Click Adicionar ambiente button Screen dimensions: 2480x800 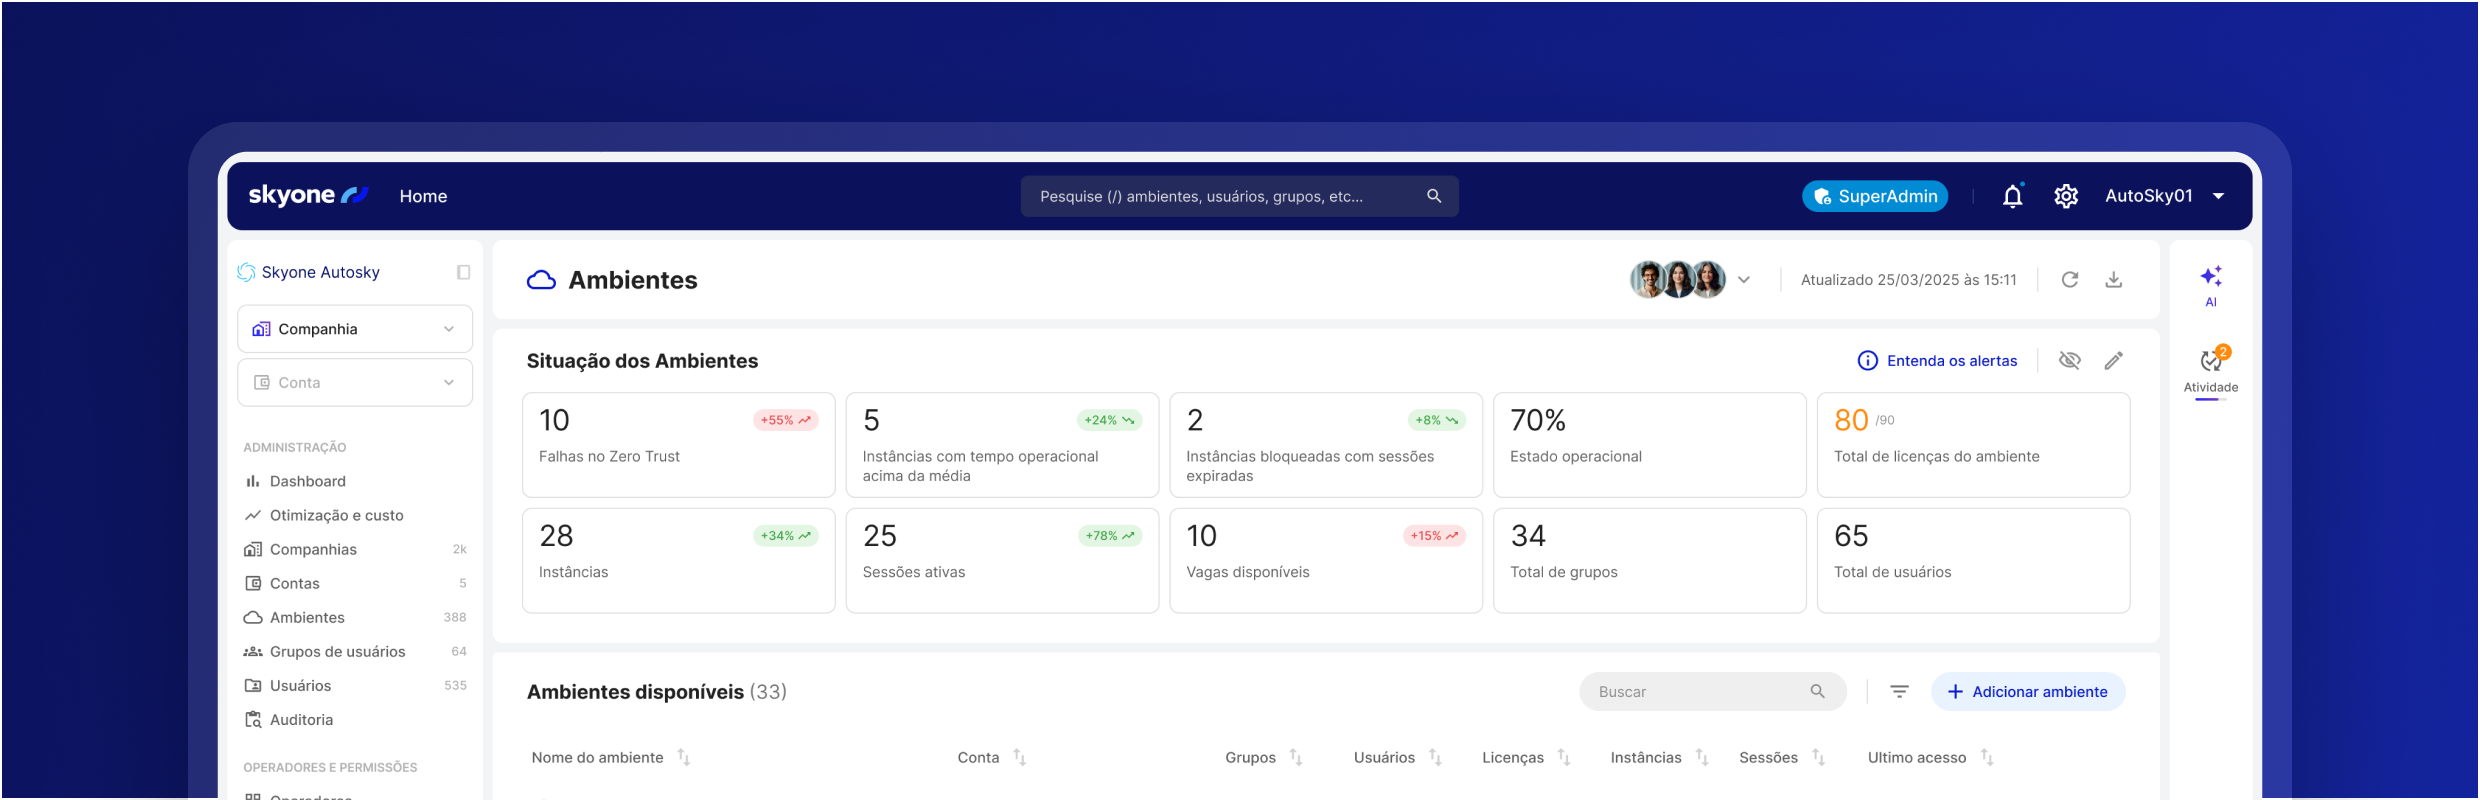click(2027, 692)
